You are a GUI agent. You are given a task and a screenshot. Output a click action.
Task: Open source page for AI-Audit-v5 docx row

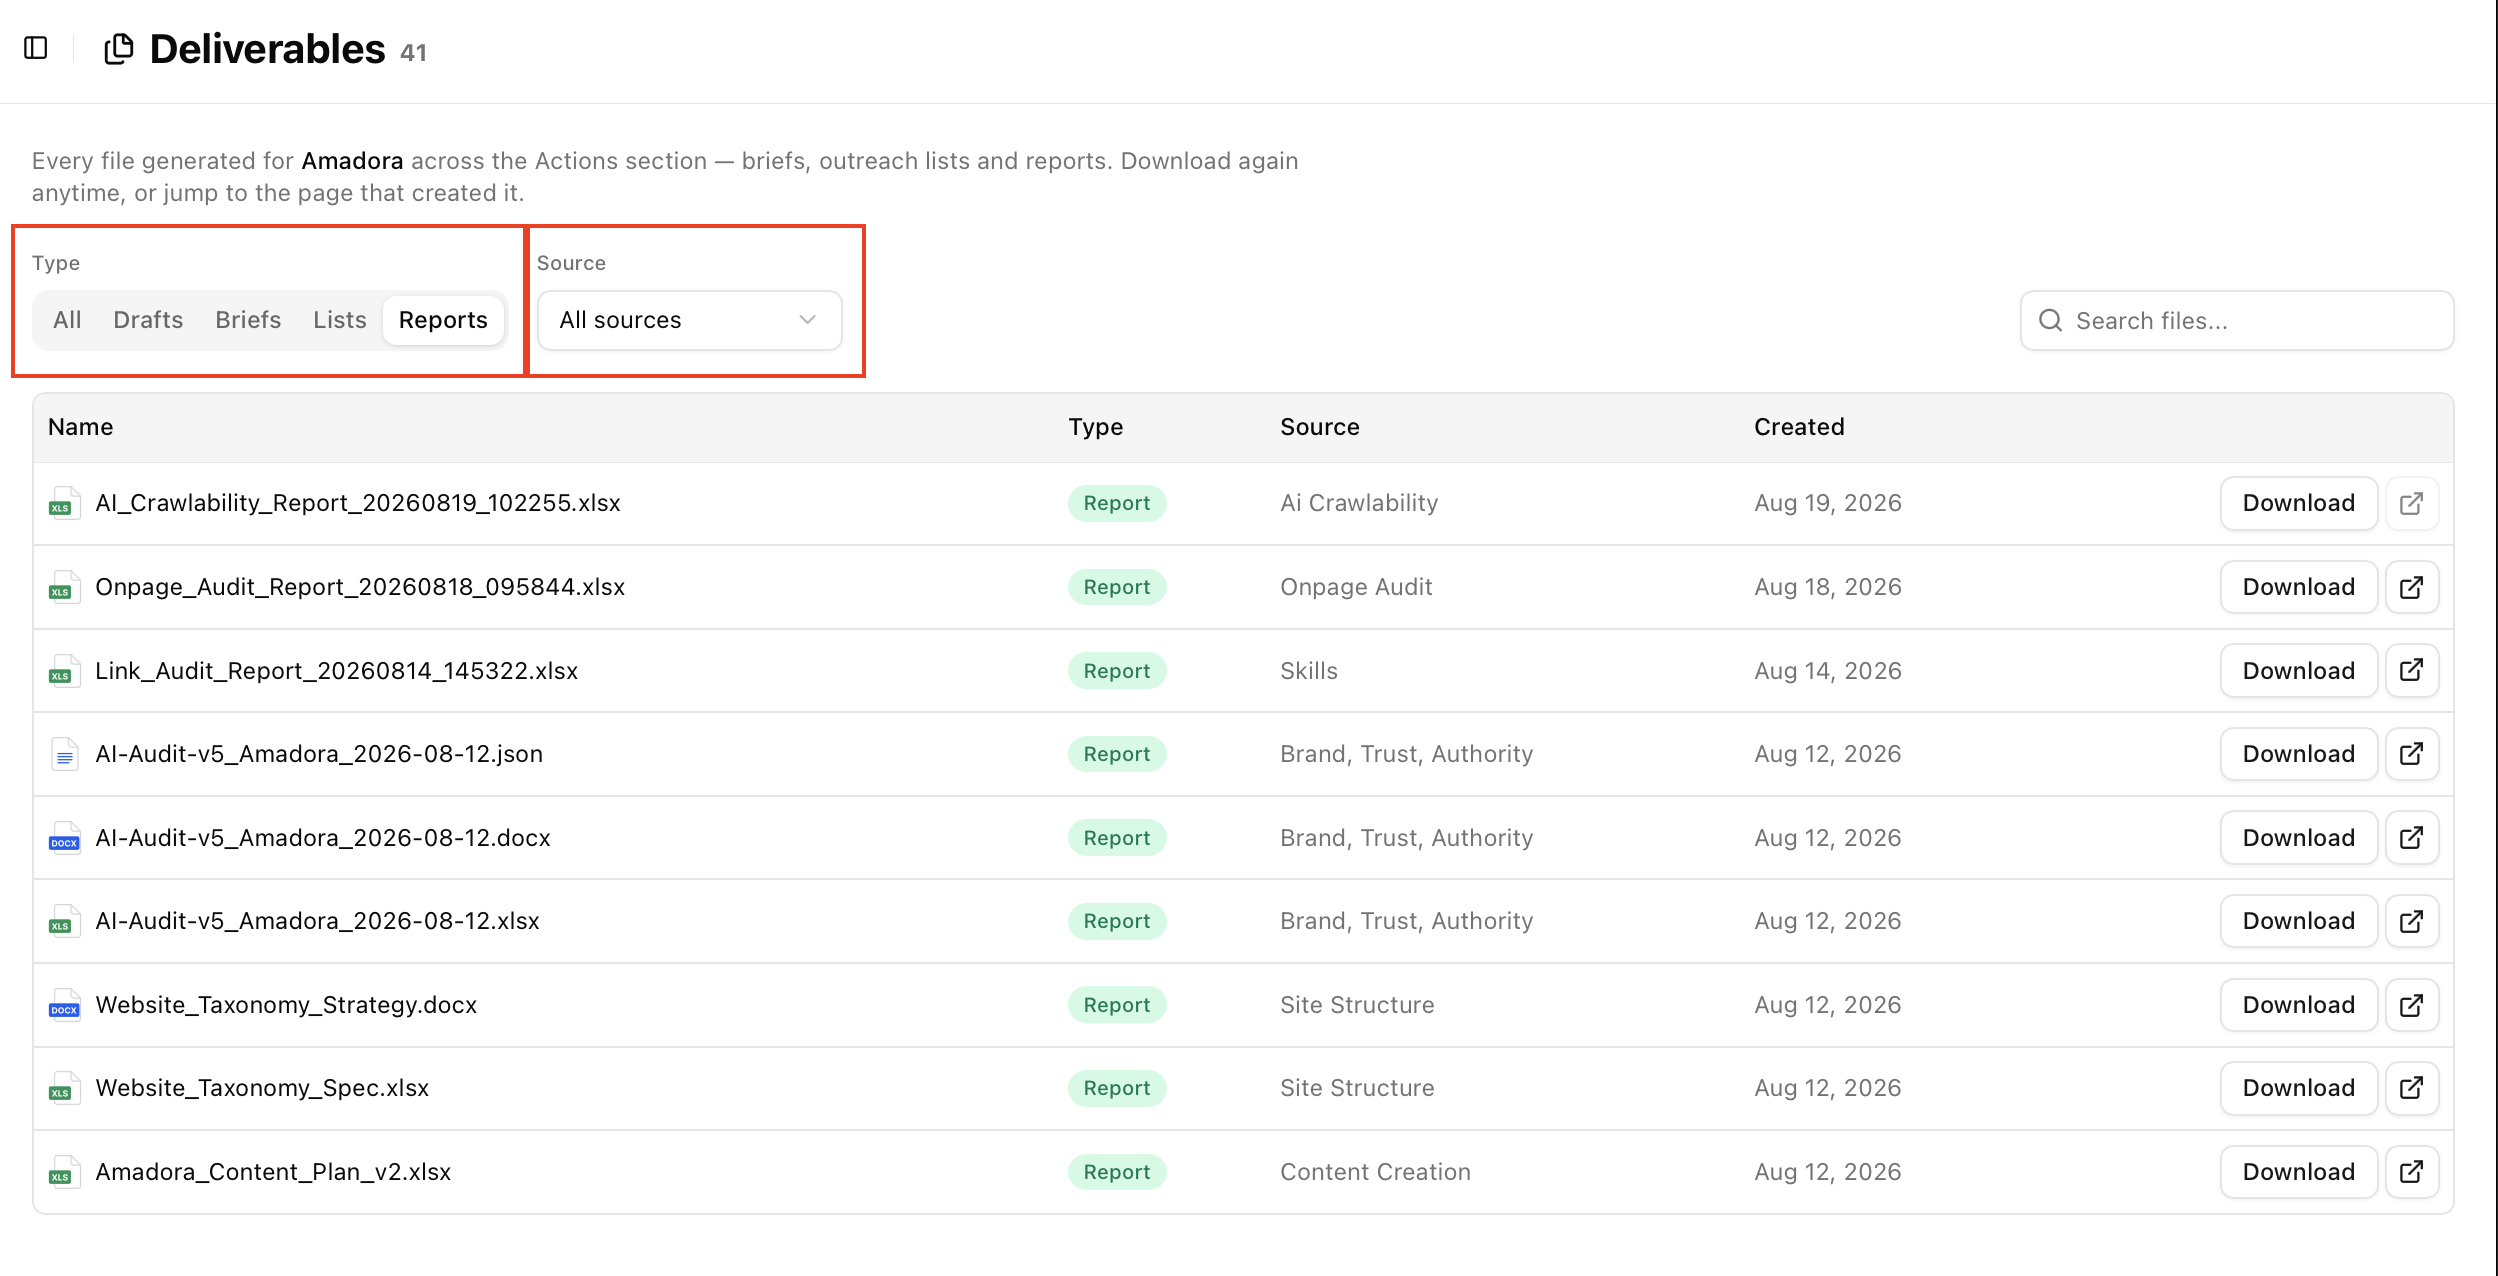[2411, 838]
